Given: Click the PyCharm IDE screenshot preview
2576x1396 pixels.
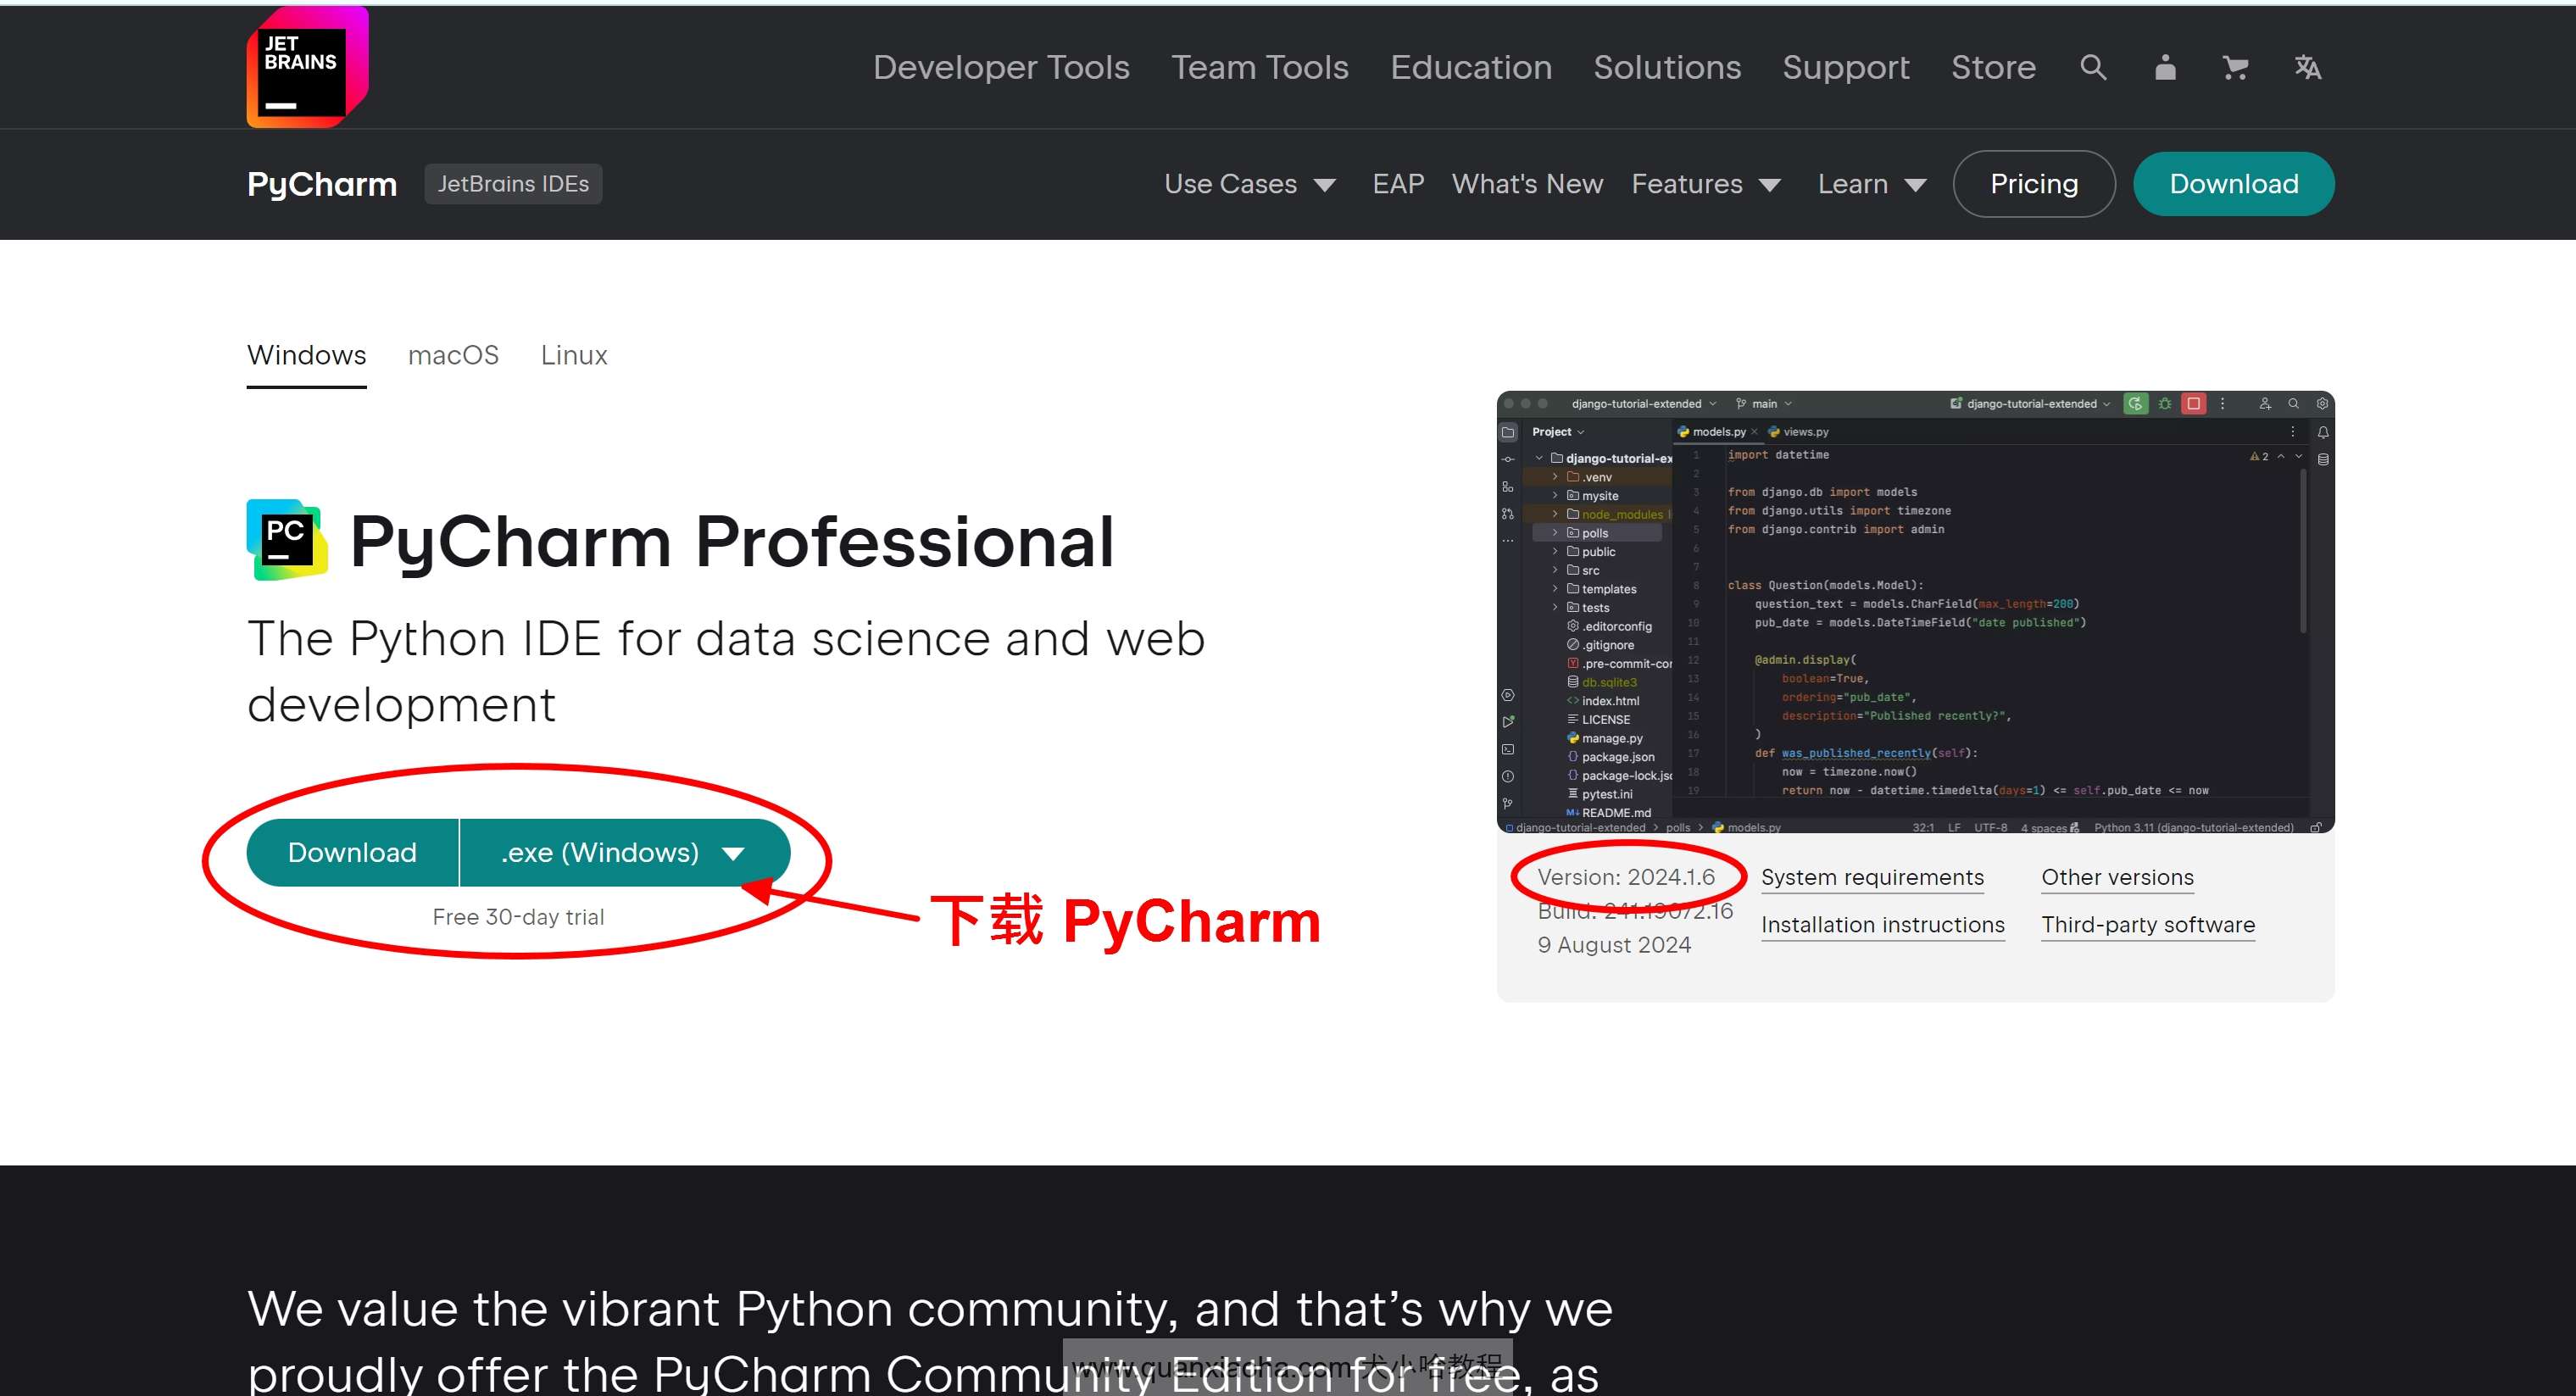Looking at the screenshot, I should (x=1915, y=612).
